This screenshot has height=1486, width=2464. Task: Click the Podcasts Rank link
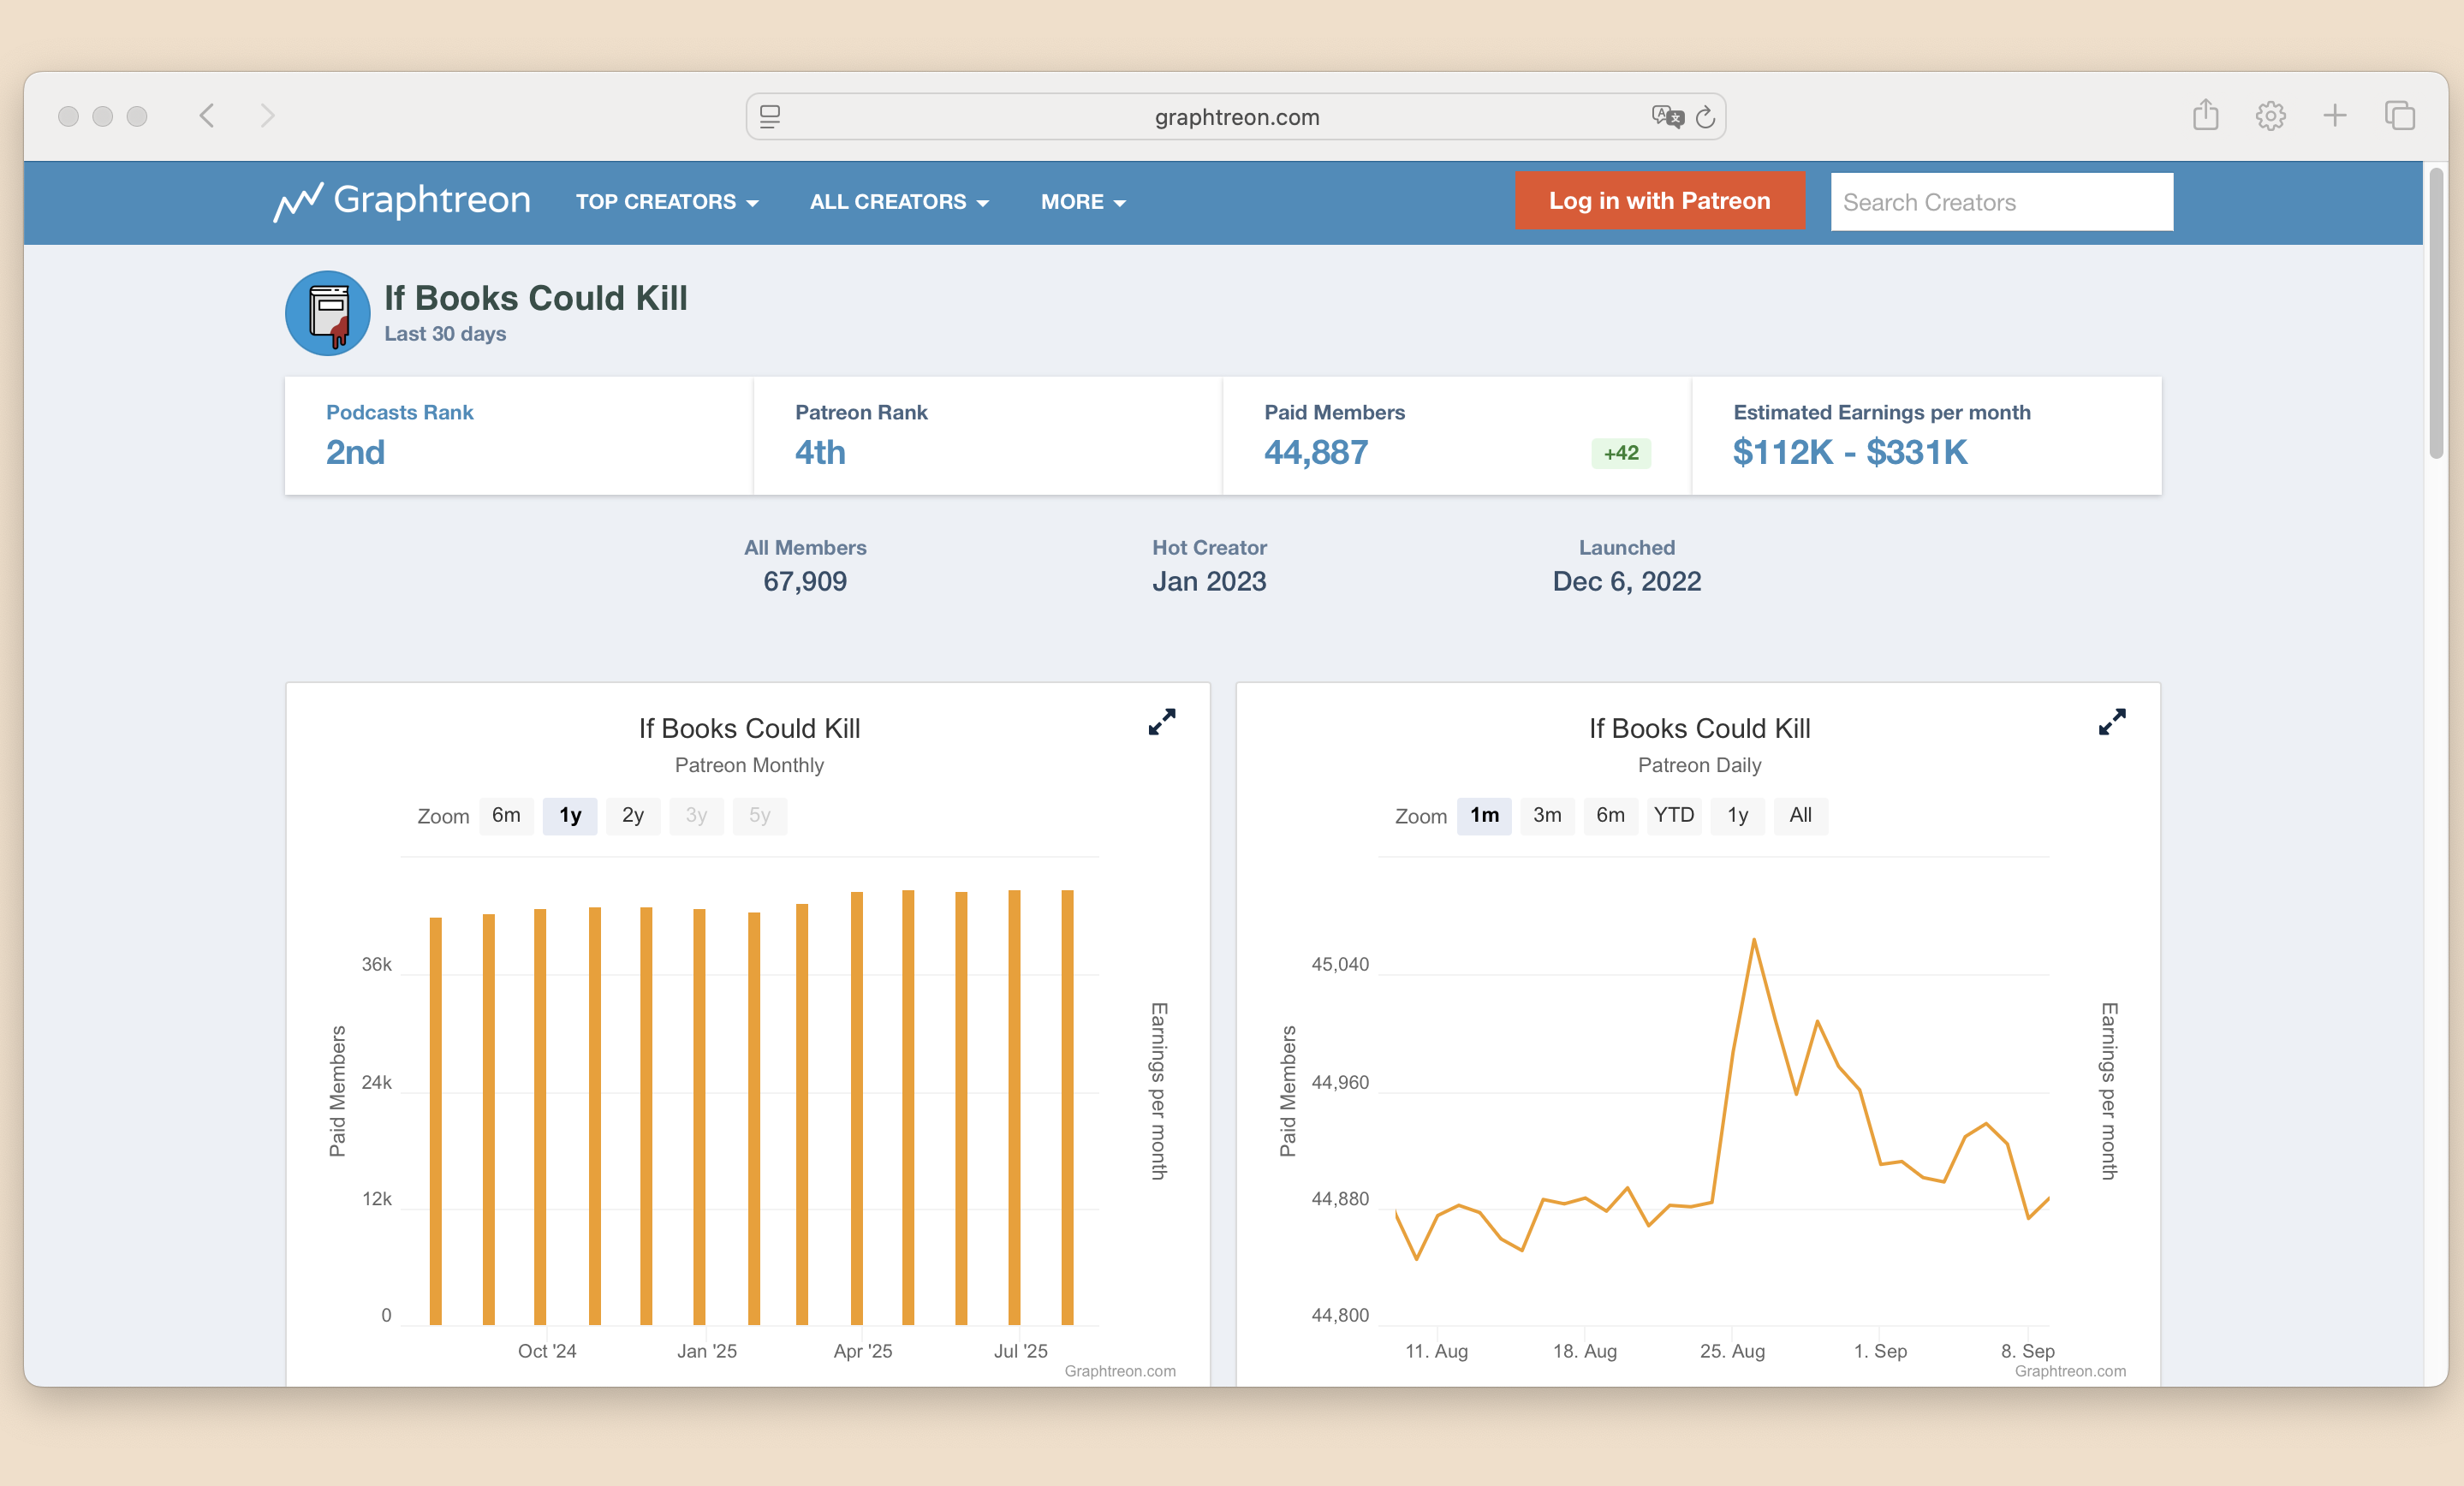[399, 412]
